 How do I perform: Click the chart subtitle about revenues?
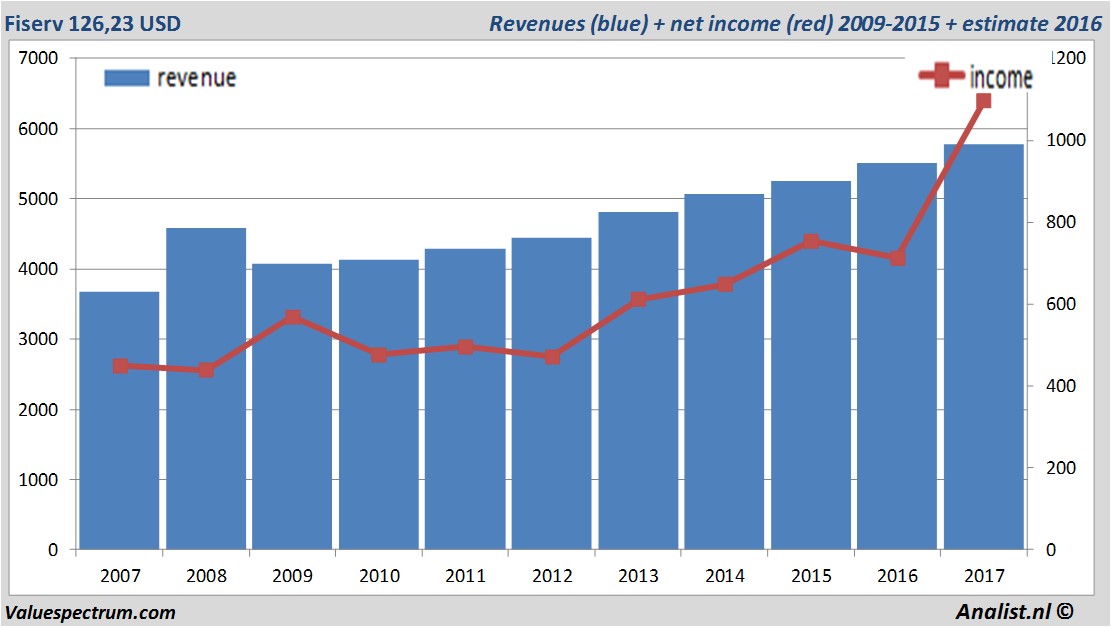[795, 23]
